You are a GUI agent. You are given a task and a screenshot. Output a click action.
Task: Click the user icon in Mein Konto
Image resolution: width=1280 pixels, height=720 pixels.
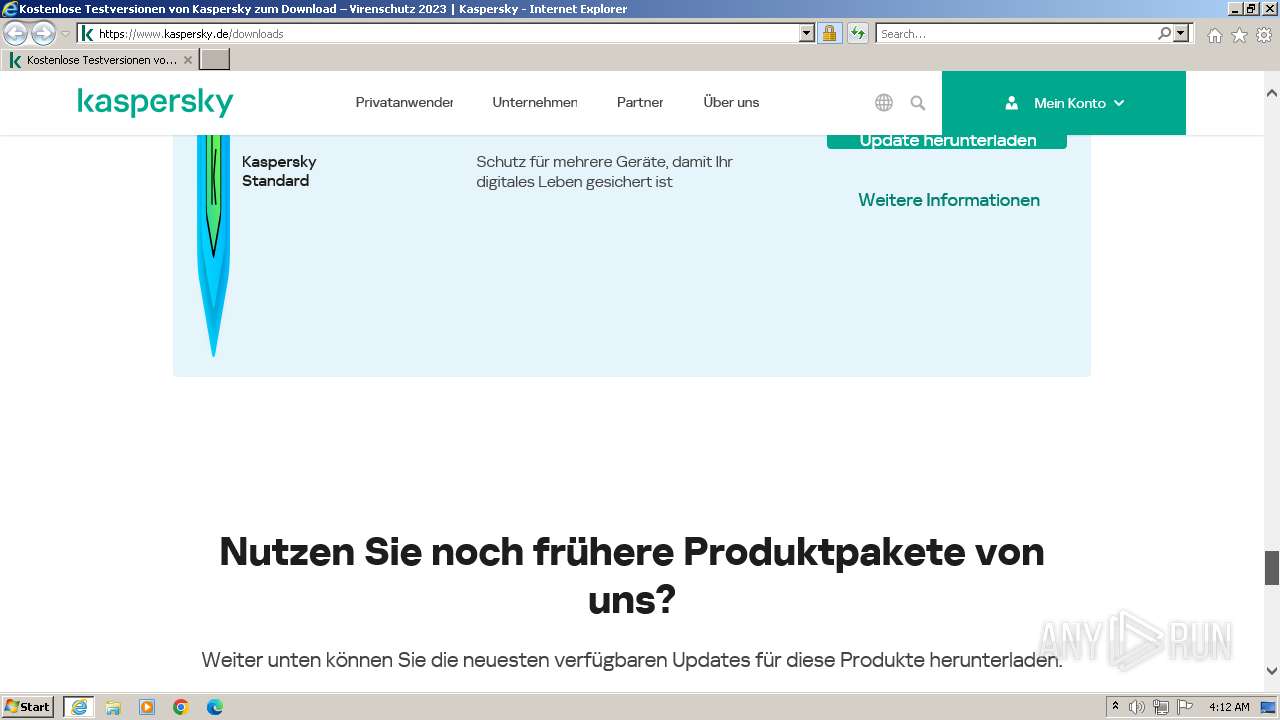pyautogui.click(x=1011, y=102)
